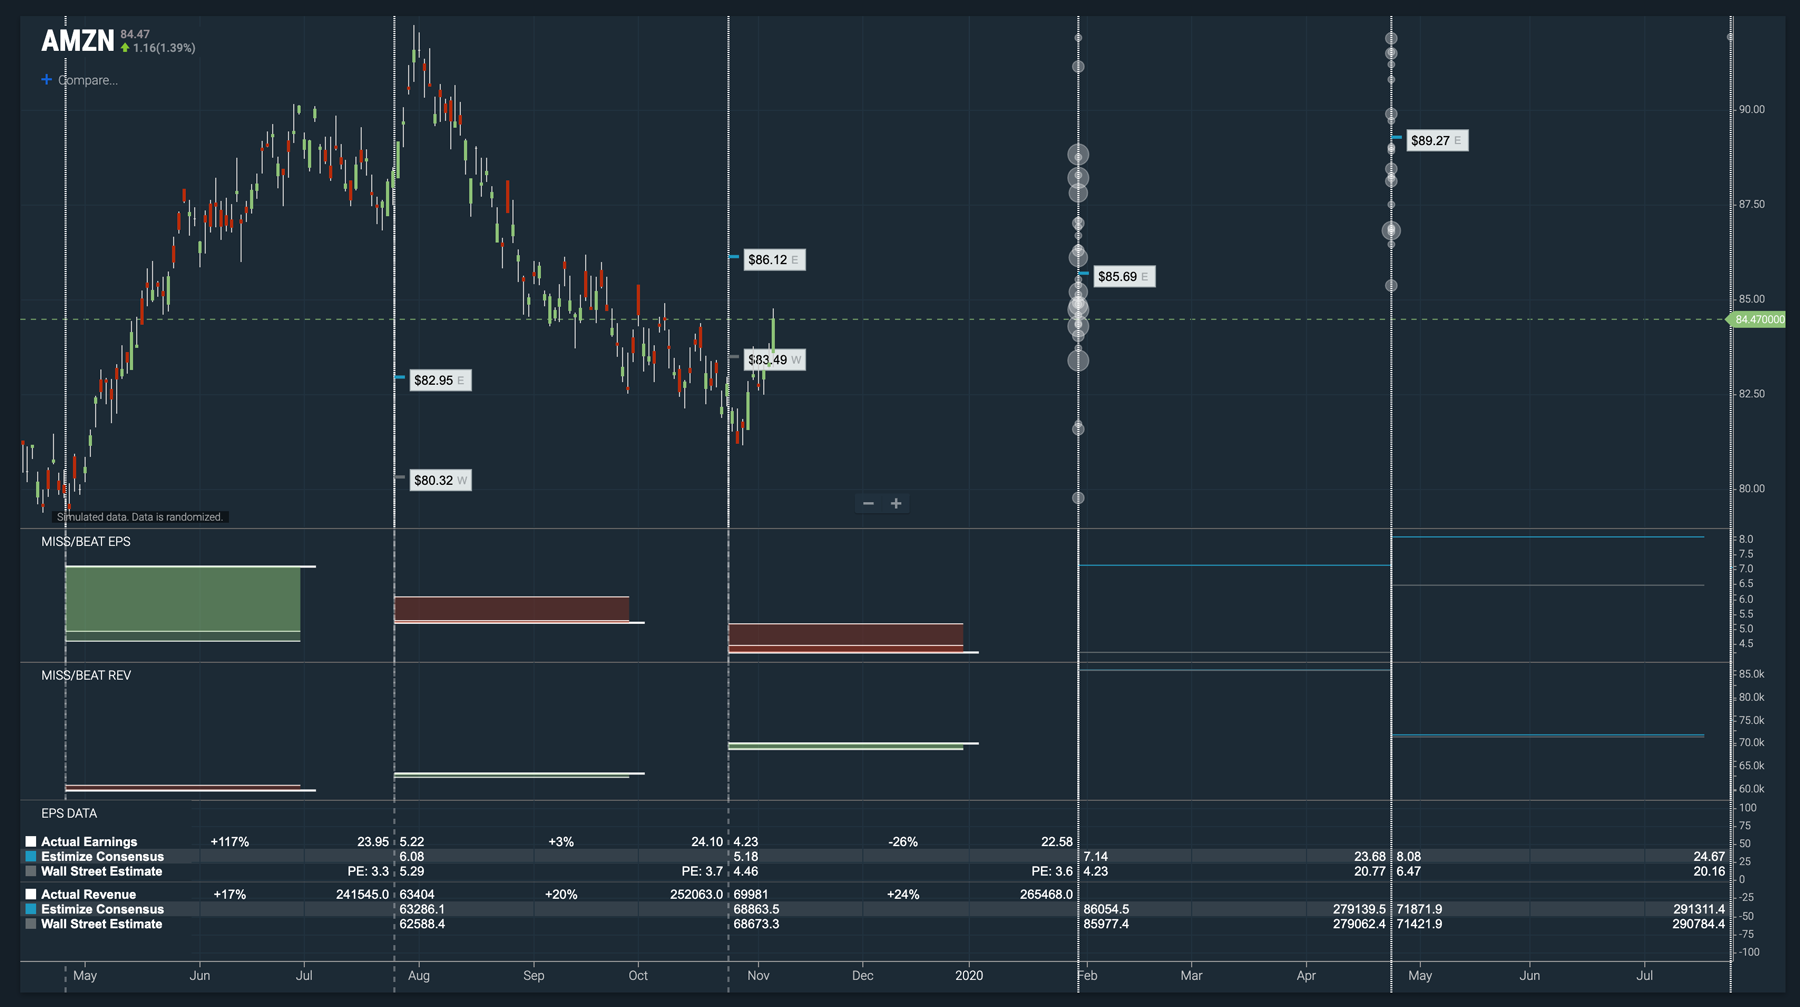Click the blue plus Compare icon
1800x1007 pixels.
point(46,79)
